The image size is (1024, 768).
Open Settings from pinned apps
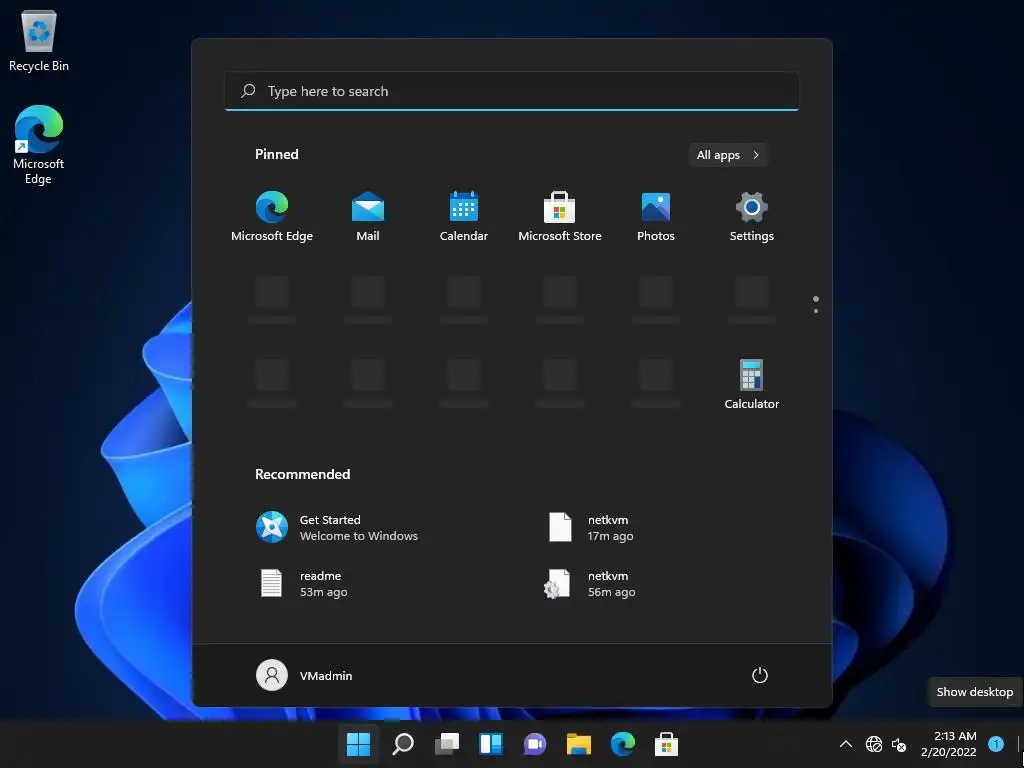(752, 216)
